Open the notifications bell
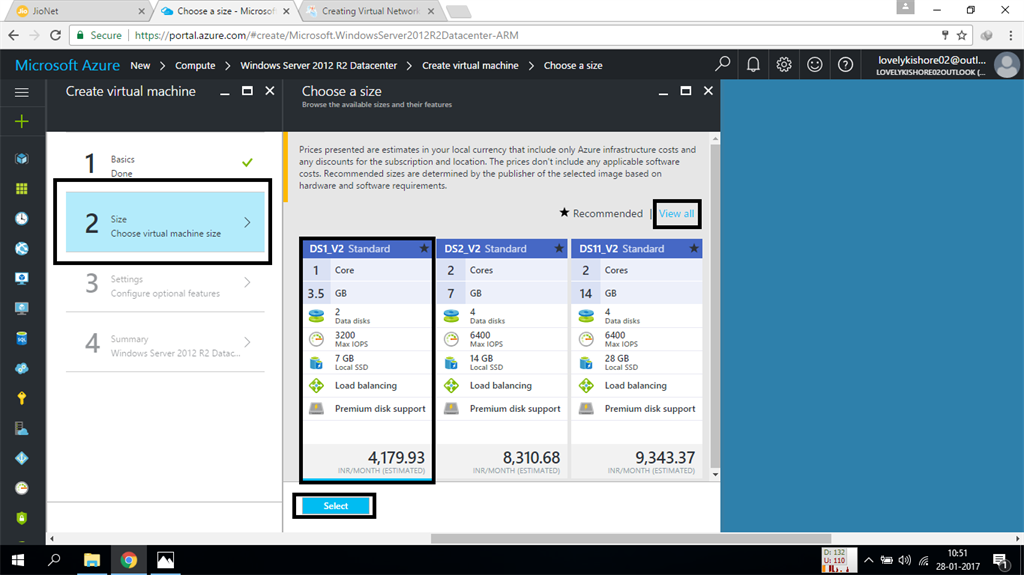Viewport: 1024px width, 575px height. click(753, 64)
